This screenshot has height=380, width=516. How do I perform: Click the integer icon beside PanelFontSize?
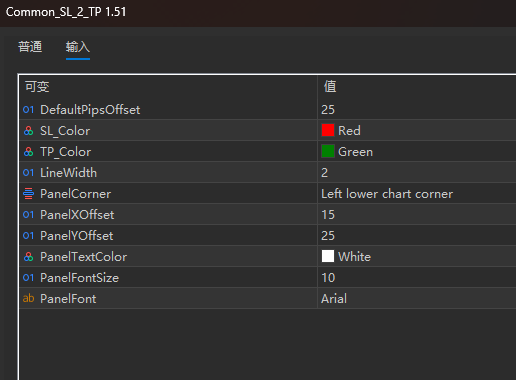[x=28, y=278]
